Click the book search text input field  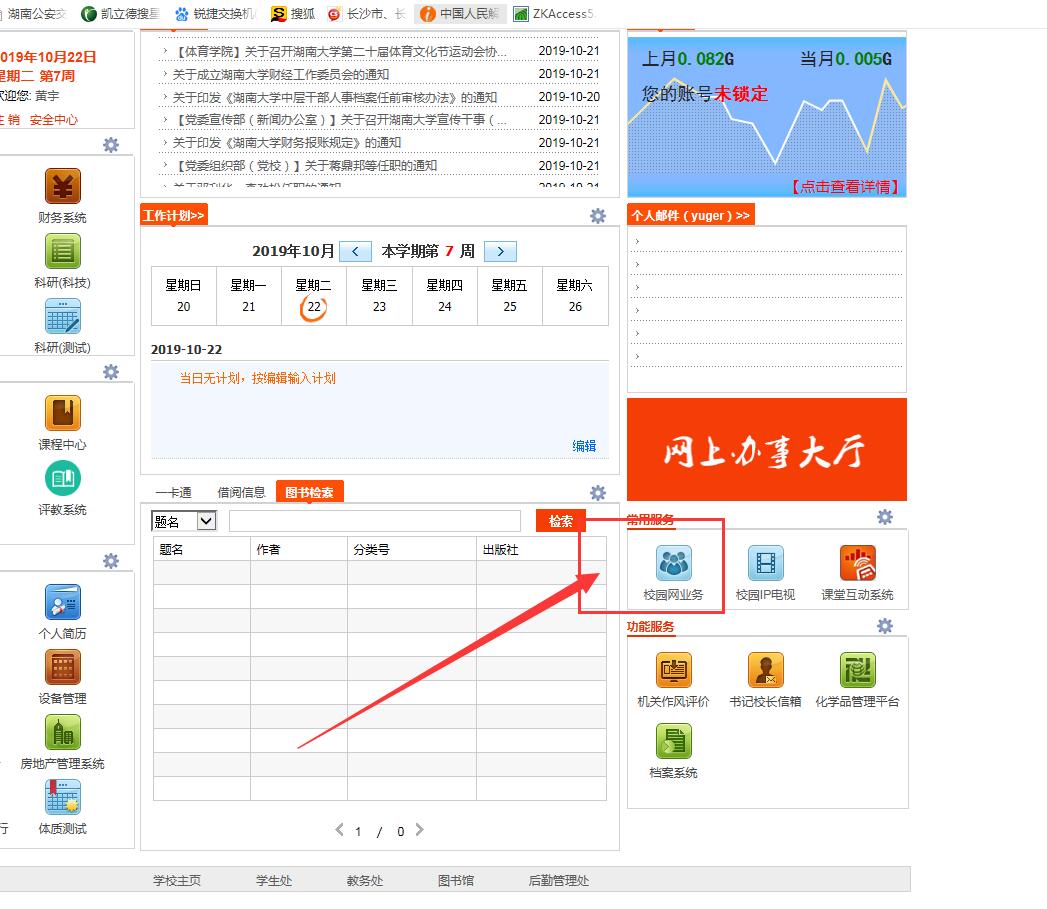coord(374,521)
